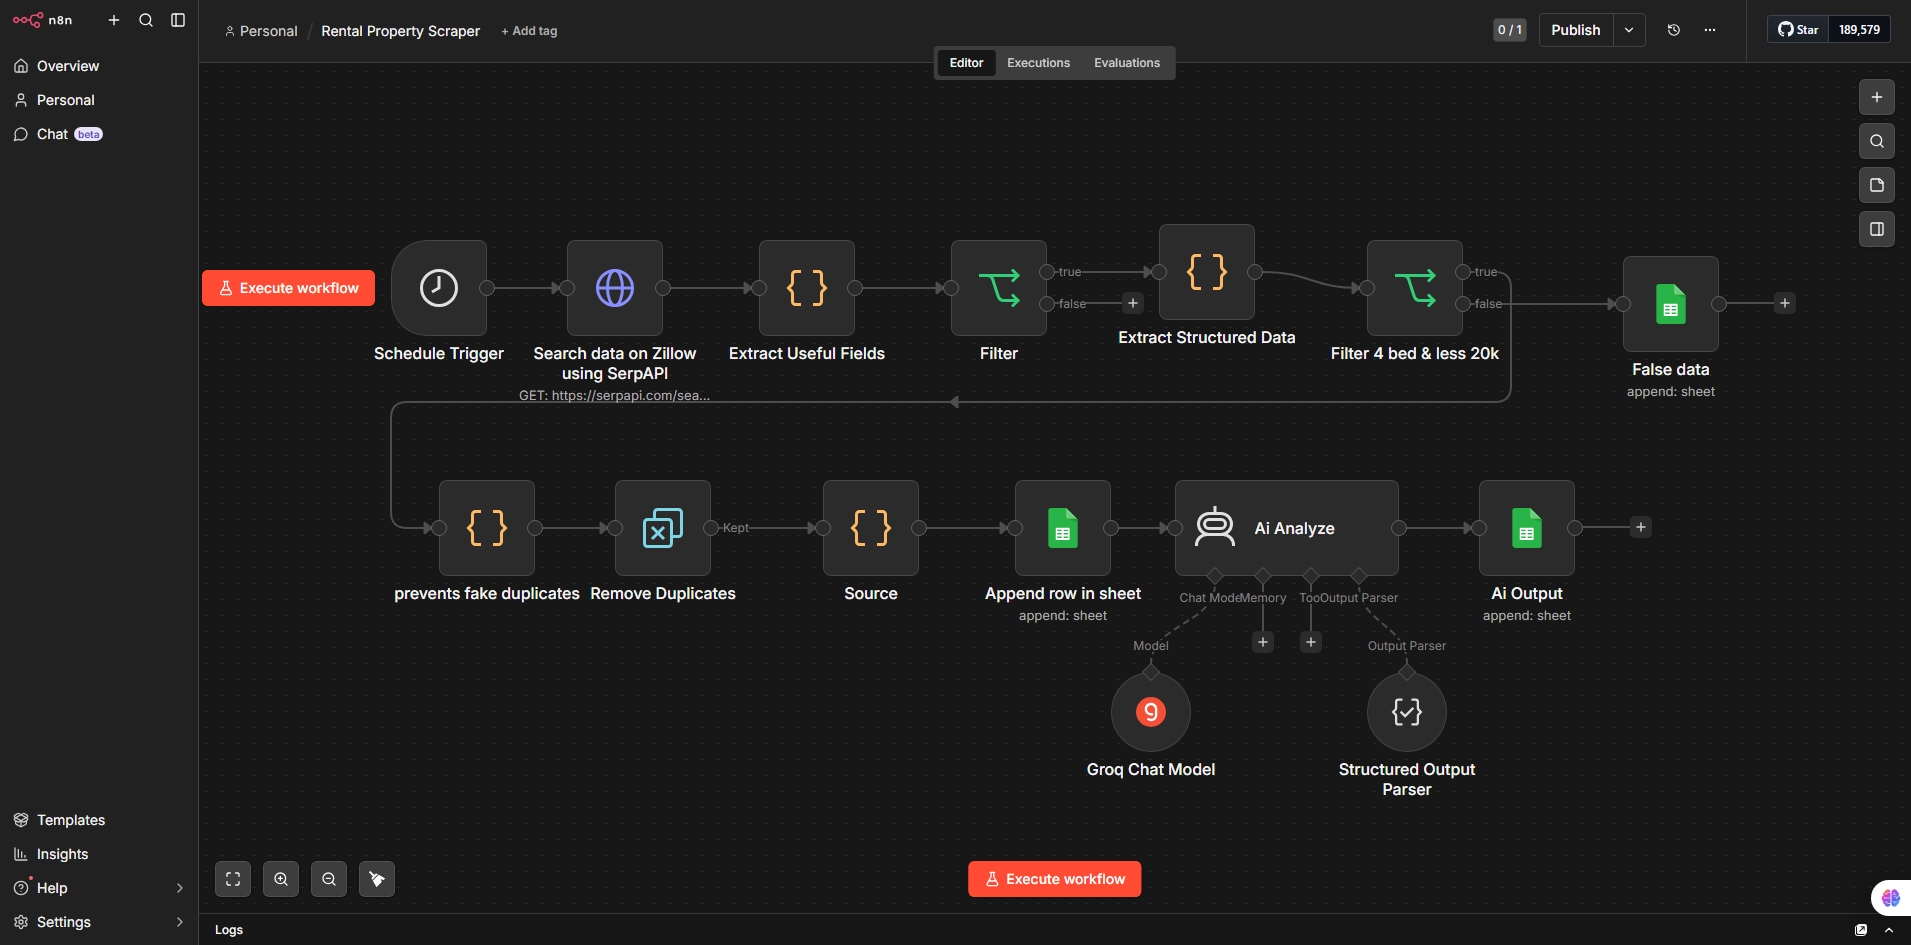Open the Publish dropdown arrow

pos(1629,30)
